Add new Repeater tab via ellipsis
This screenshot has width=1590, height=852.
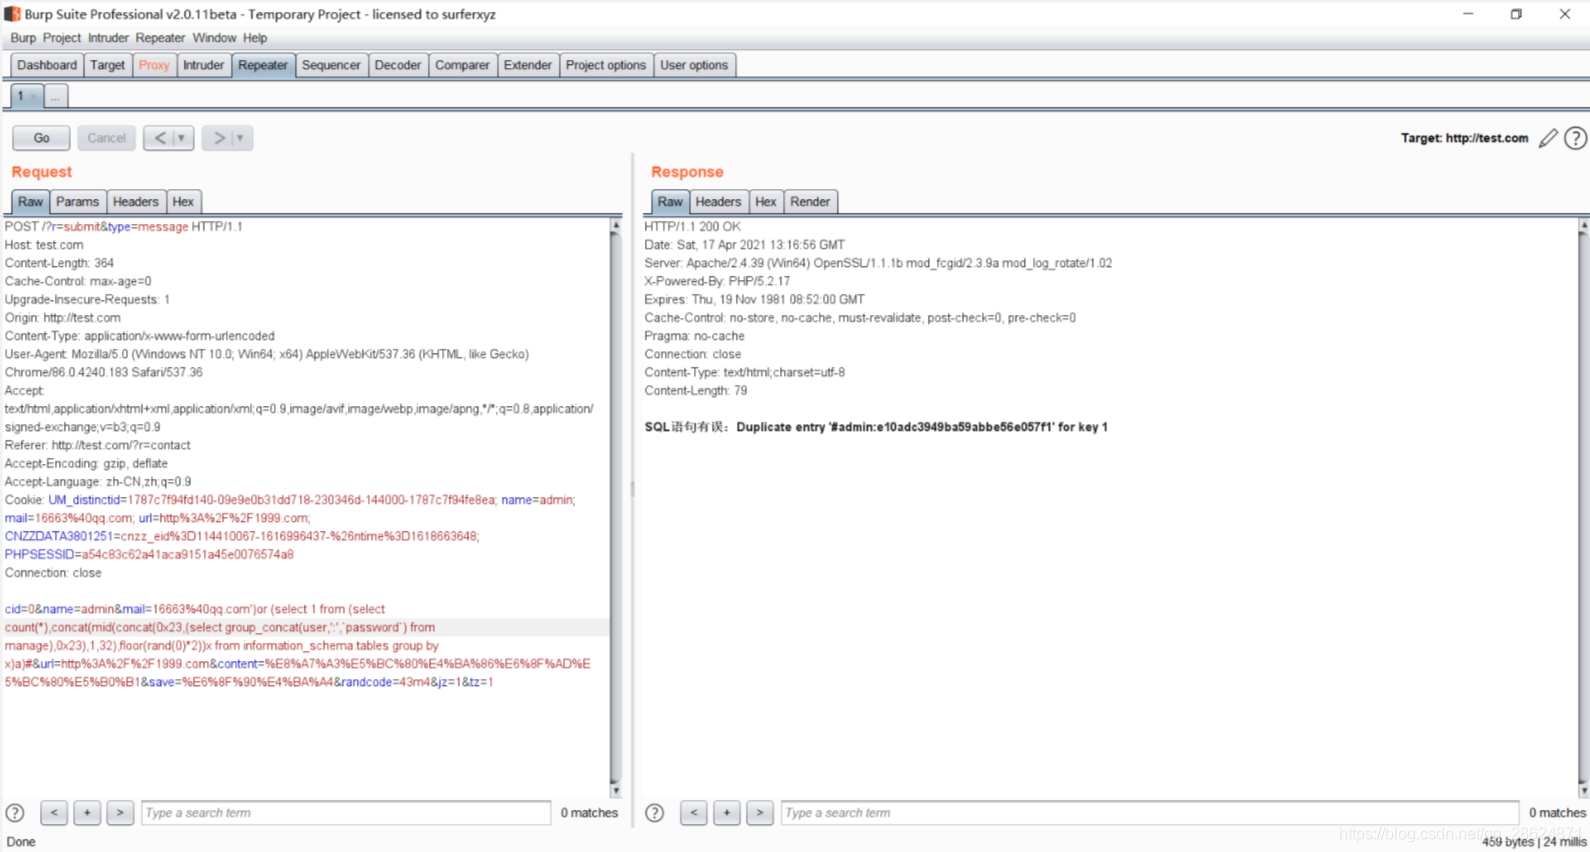[x=56, y=97]
